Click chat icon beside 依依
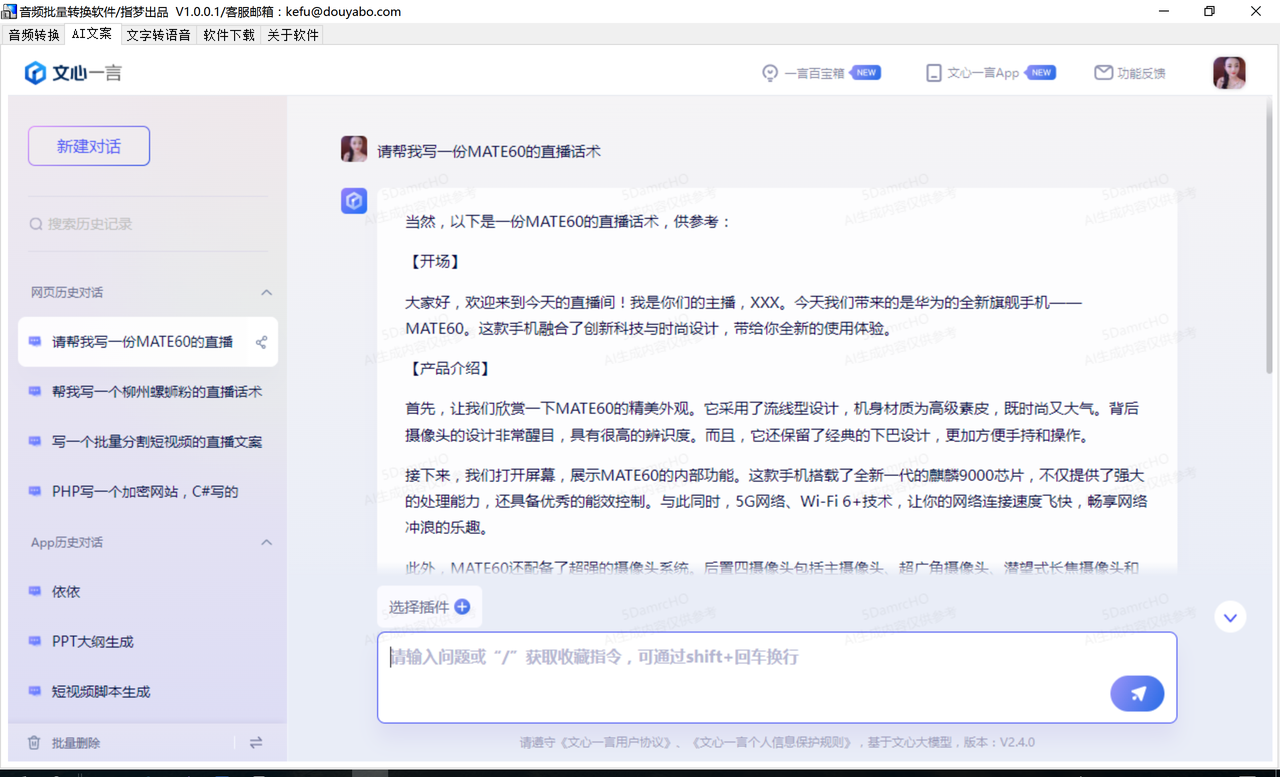This screenshot has height=777, width=1280. point(35,591)
